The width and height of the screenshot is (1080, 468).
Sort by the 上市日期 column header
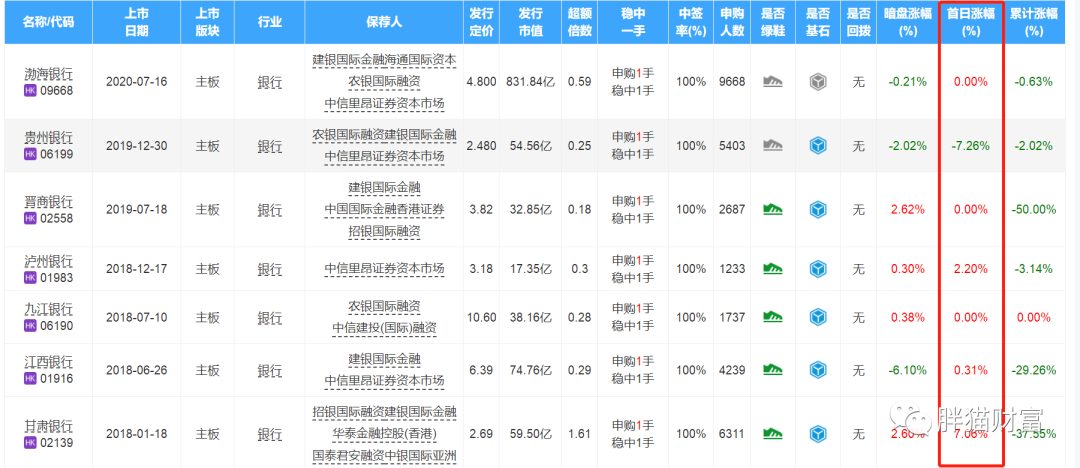click(136, 22)
